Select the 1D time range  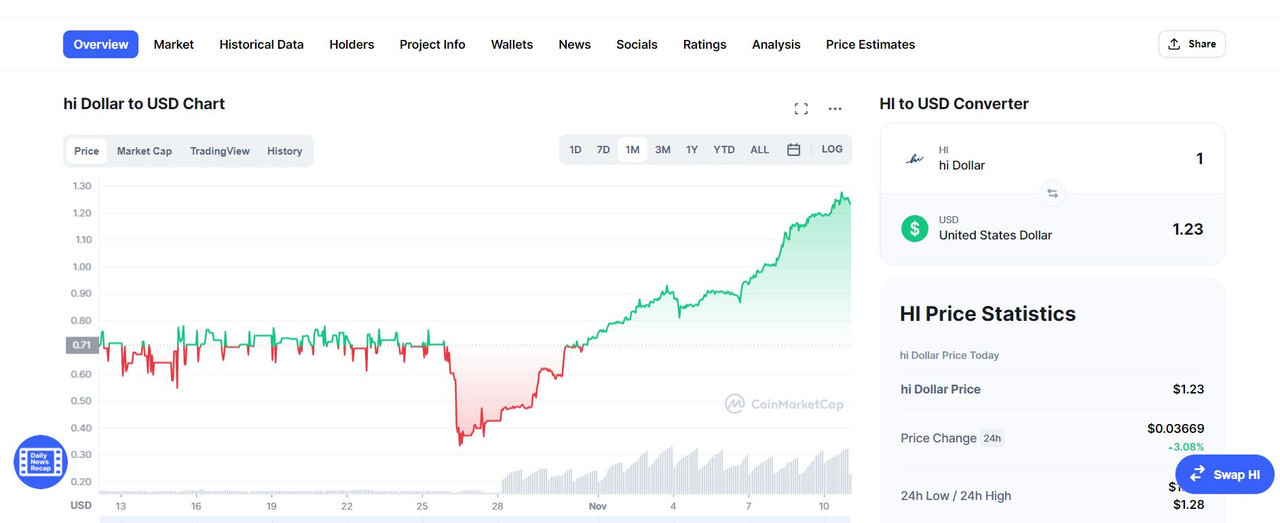575,150
